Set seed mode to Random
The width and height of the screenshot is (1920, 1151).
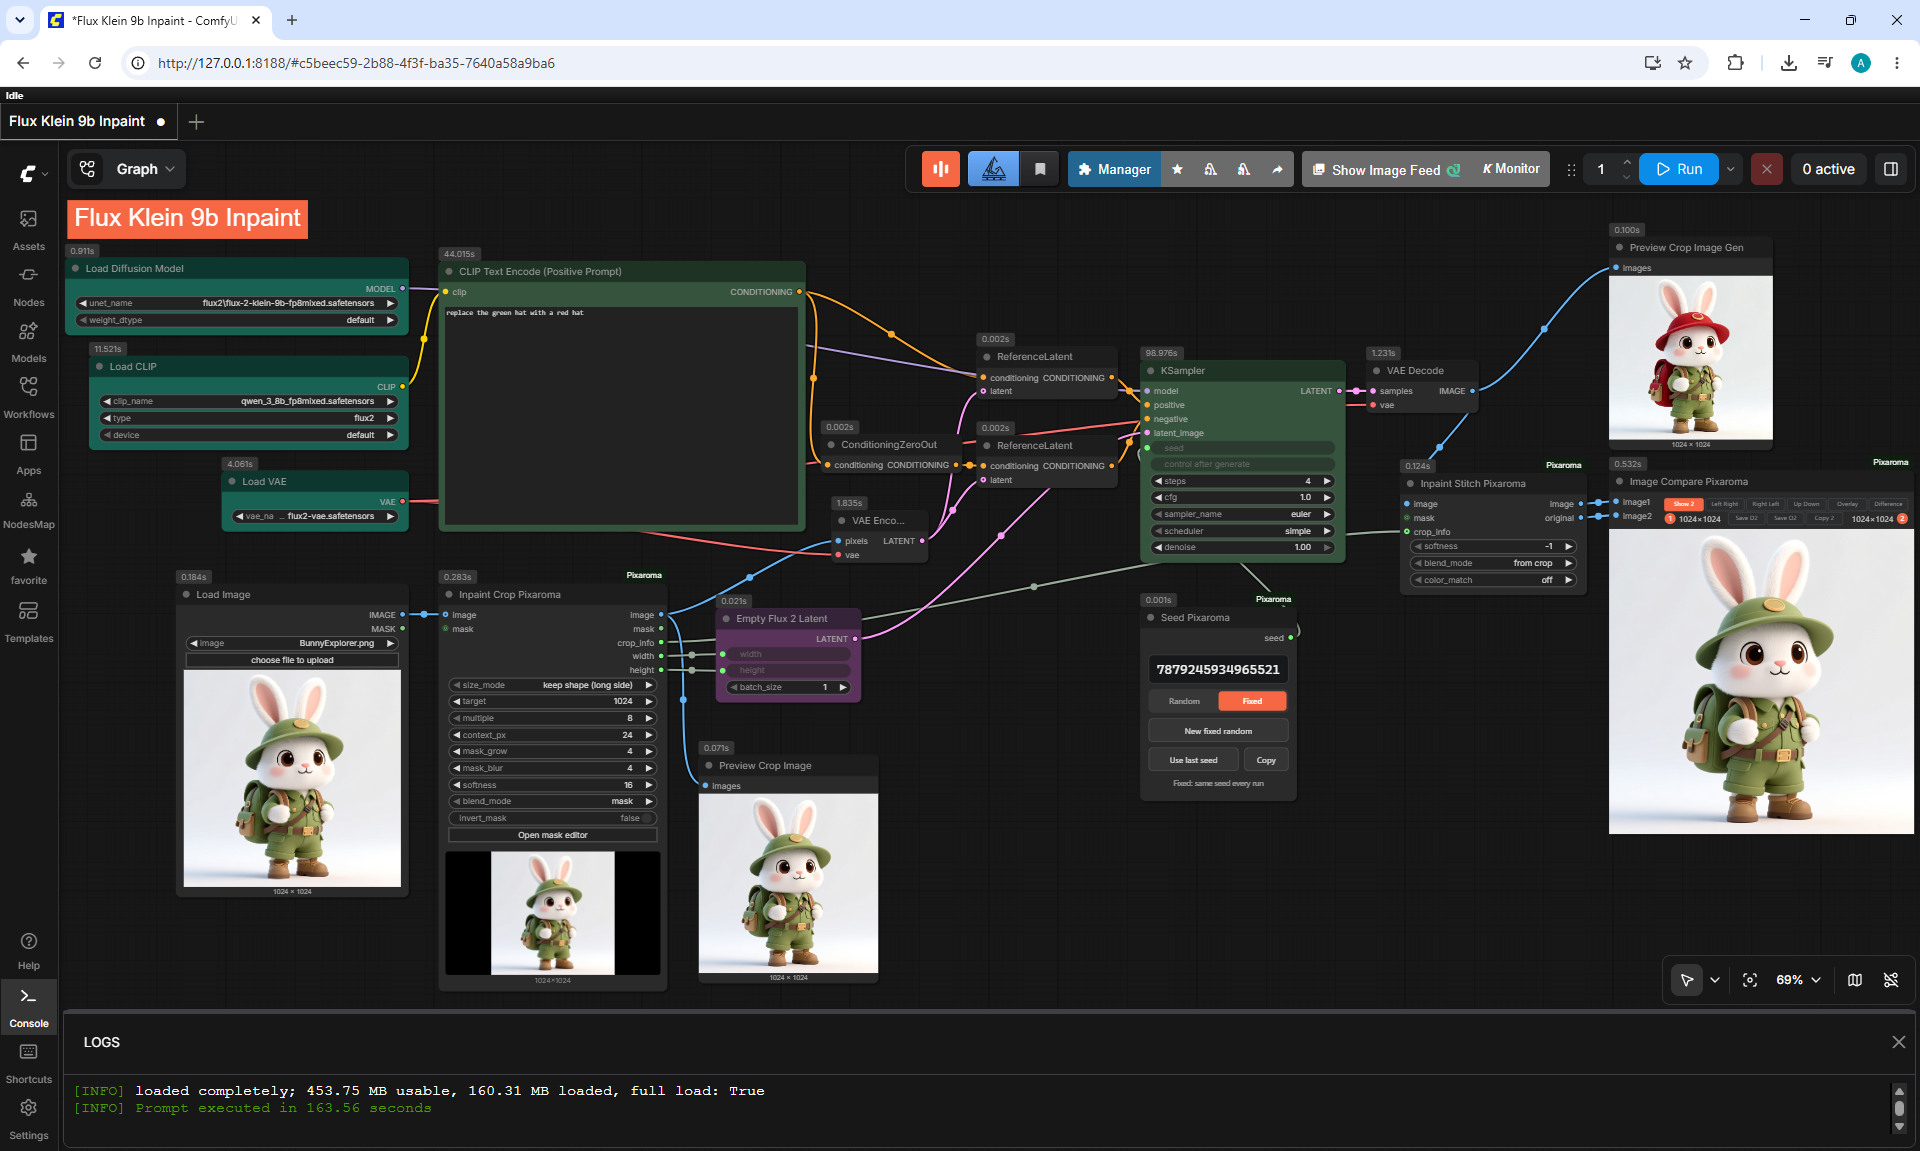[x=1184, y=701]
